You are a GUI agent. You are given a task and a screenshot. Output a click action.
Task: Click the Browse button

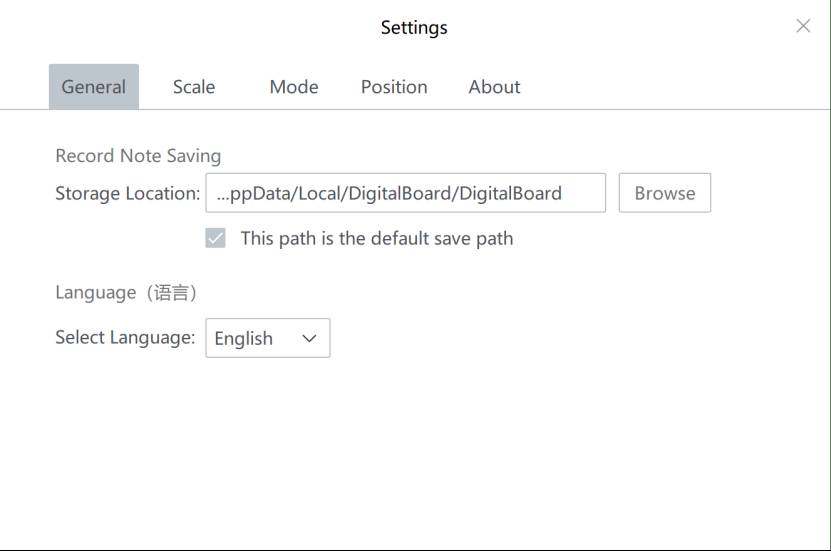(665, 193)
